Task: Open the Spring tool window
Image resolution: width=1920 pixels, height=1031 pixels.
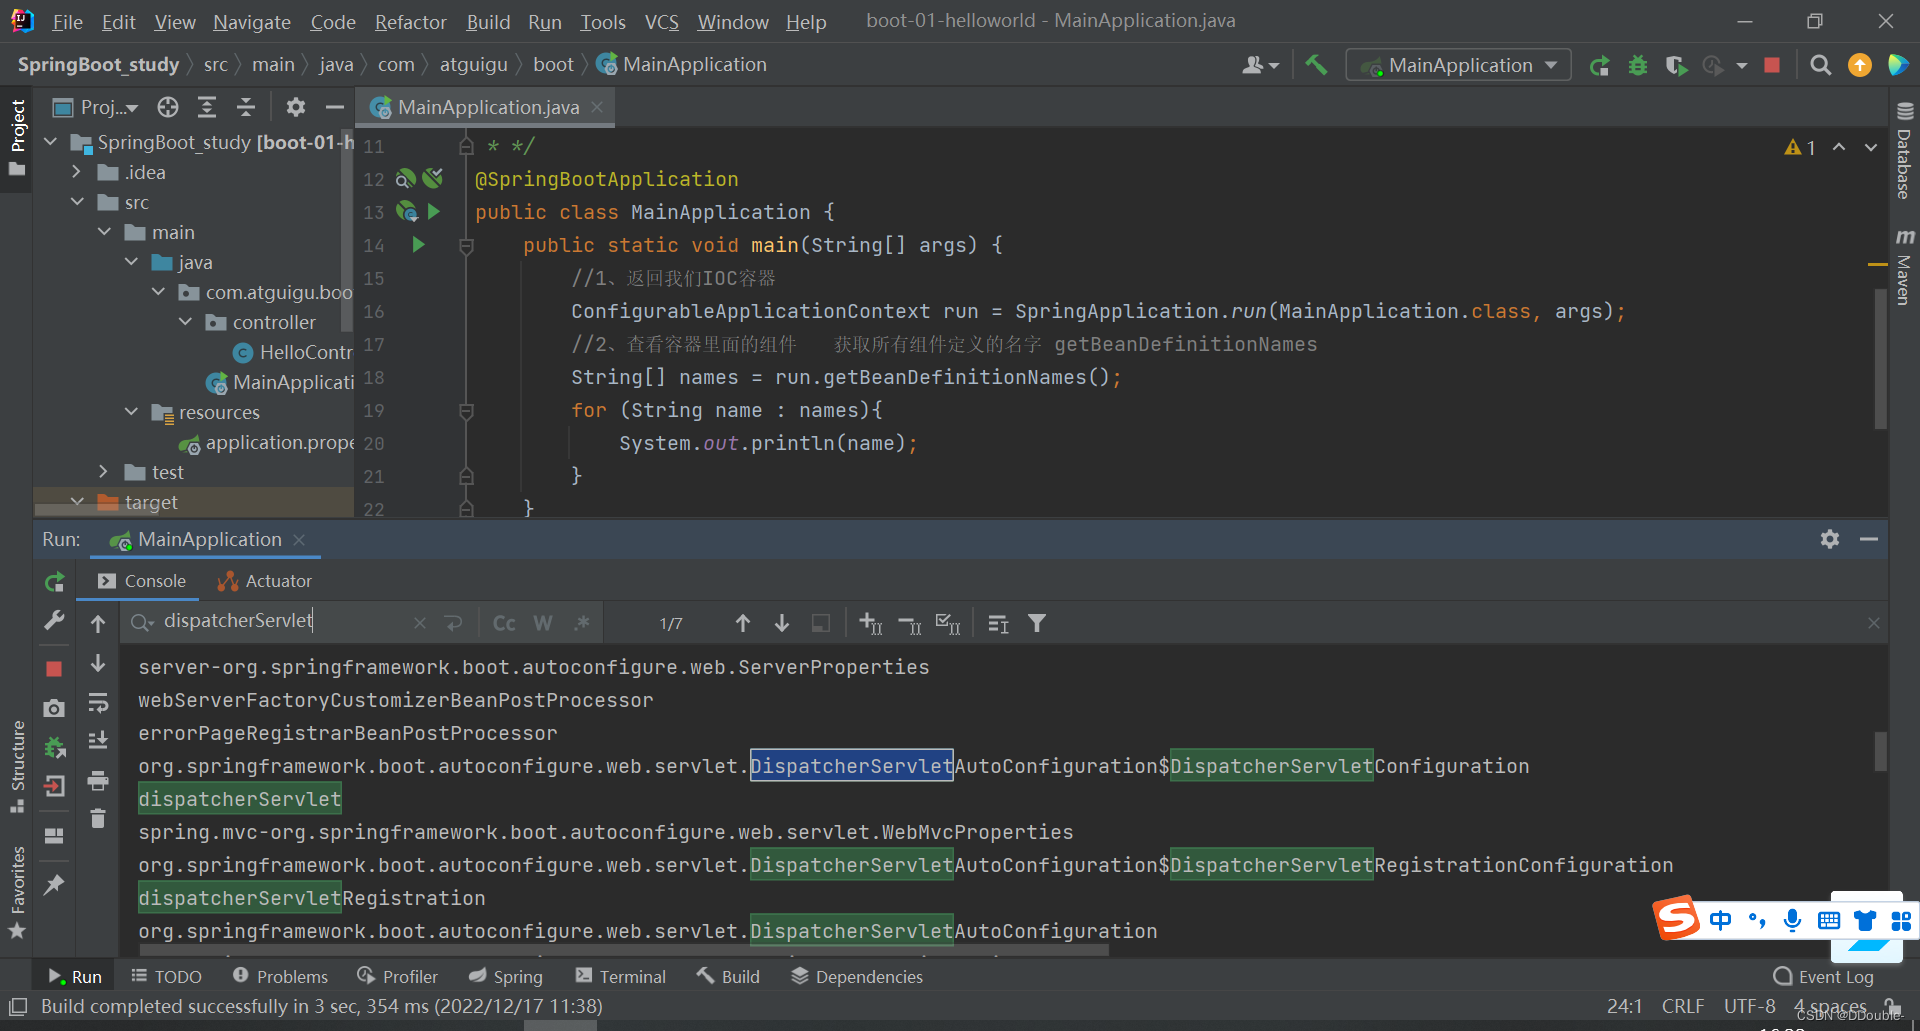Action: [506, 976]
